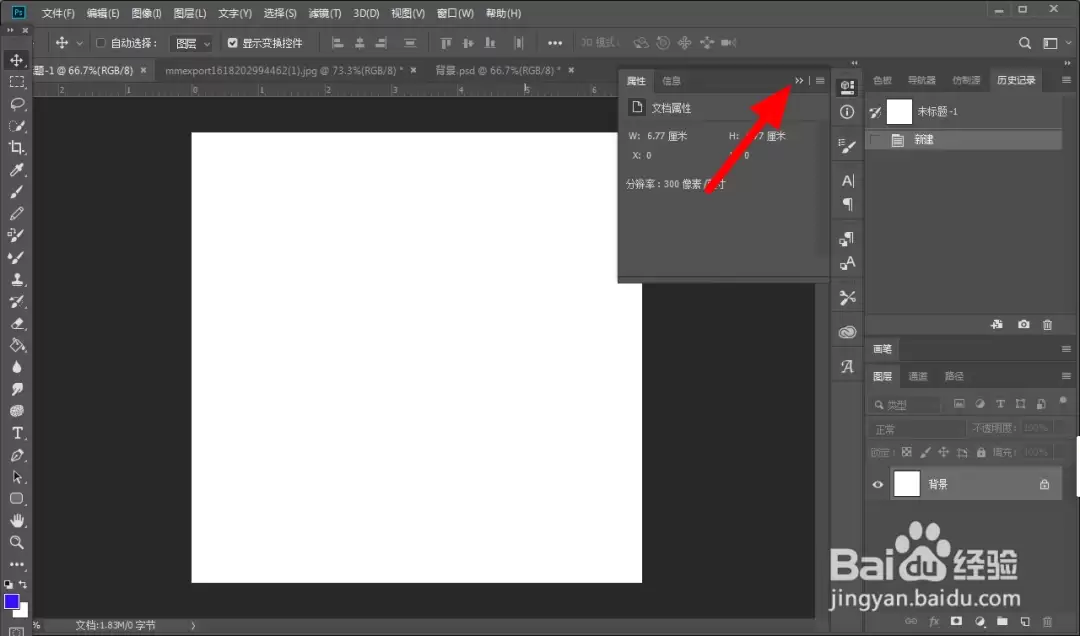
Task: Open the Image menu
Action: pos(146,13)
